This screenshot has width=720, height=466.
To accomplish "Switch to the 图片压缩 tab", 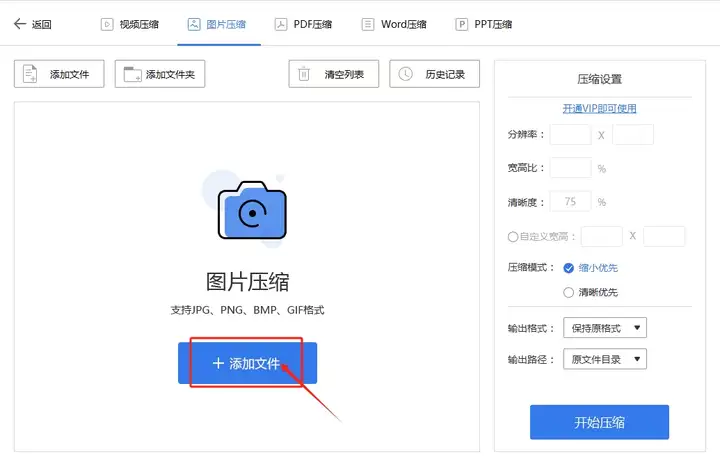I will click(x=217, y=24).
